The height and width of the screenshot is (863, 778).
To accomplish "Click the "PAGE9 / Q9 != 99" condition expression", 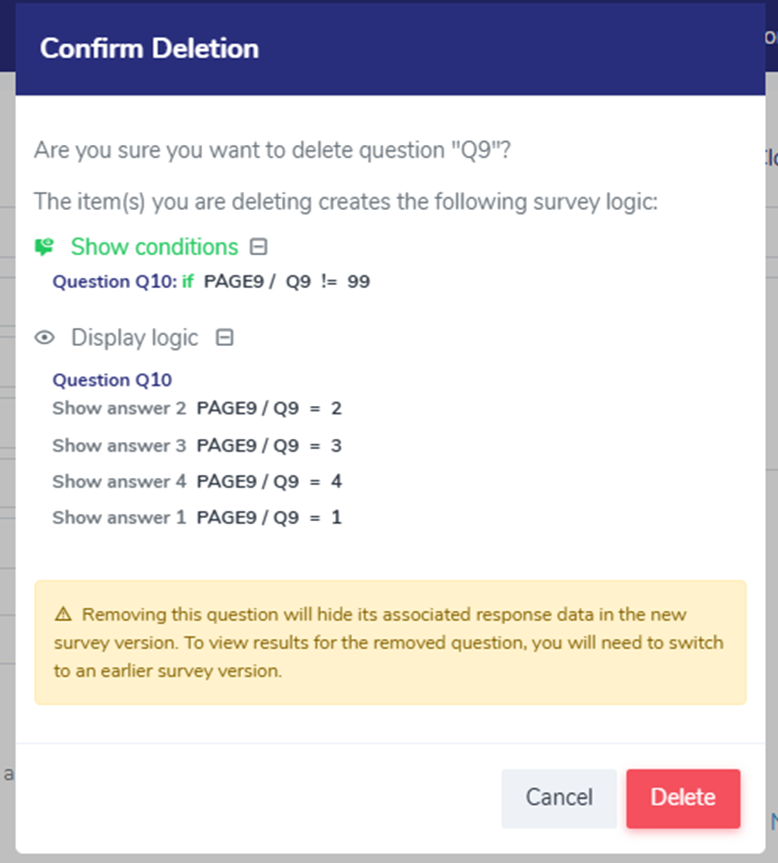I will pyautogui.click(x=287, y=282).
